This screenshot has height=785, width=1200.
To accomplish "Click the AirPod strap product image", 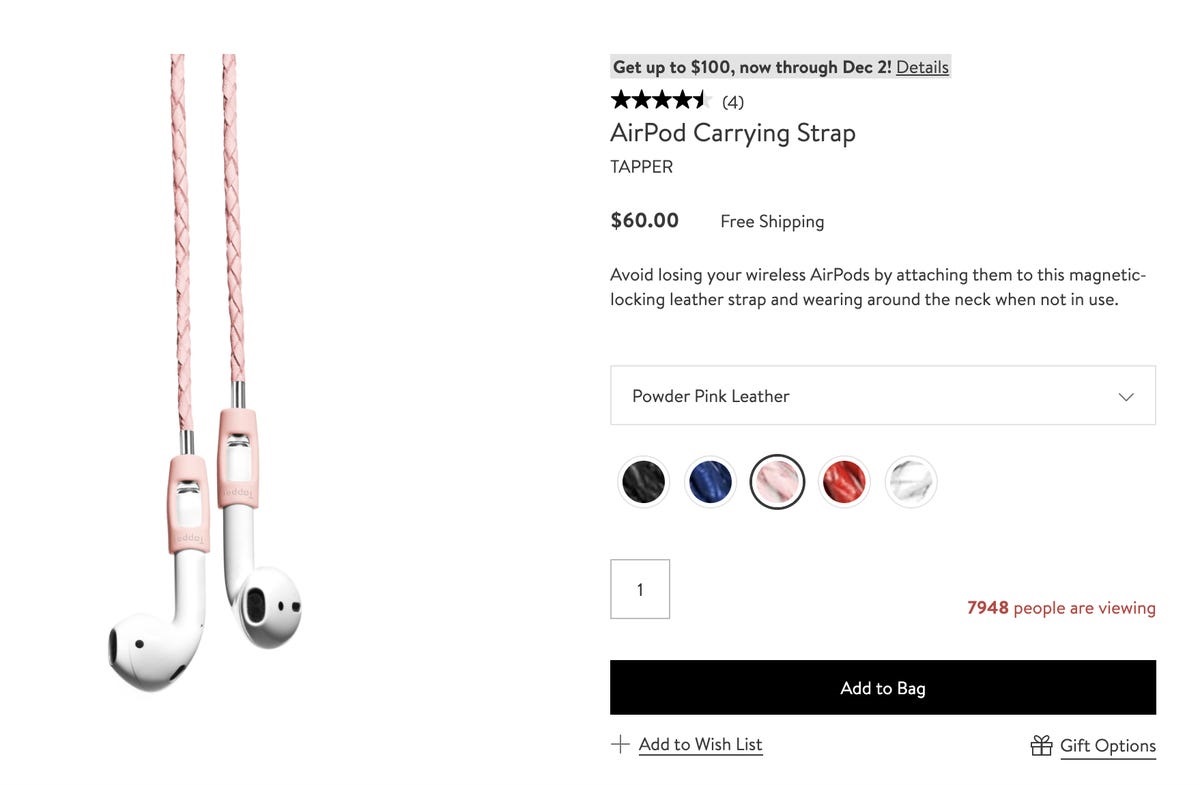I will click(205, 373).
